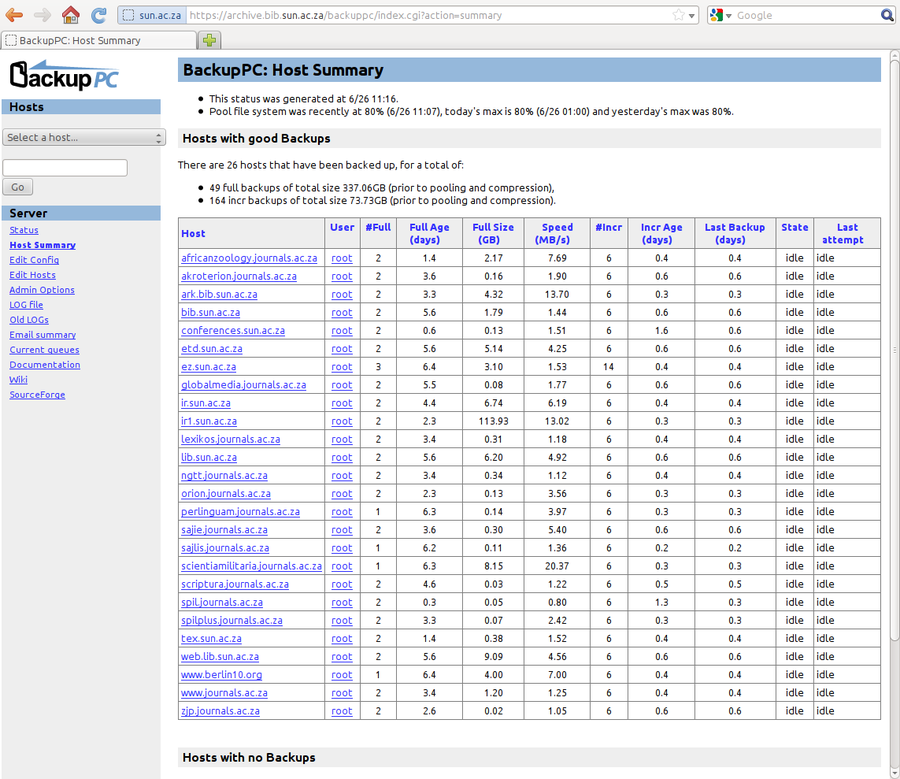Select the BackupPC: Host Summary tab
The height and width of the screenshot is (779, 900).
99,40
